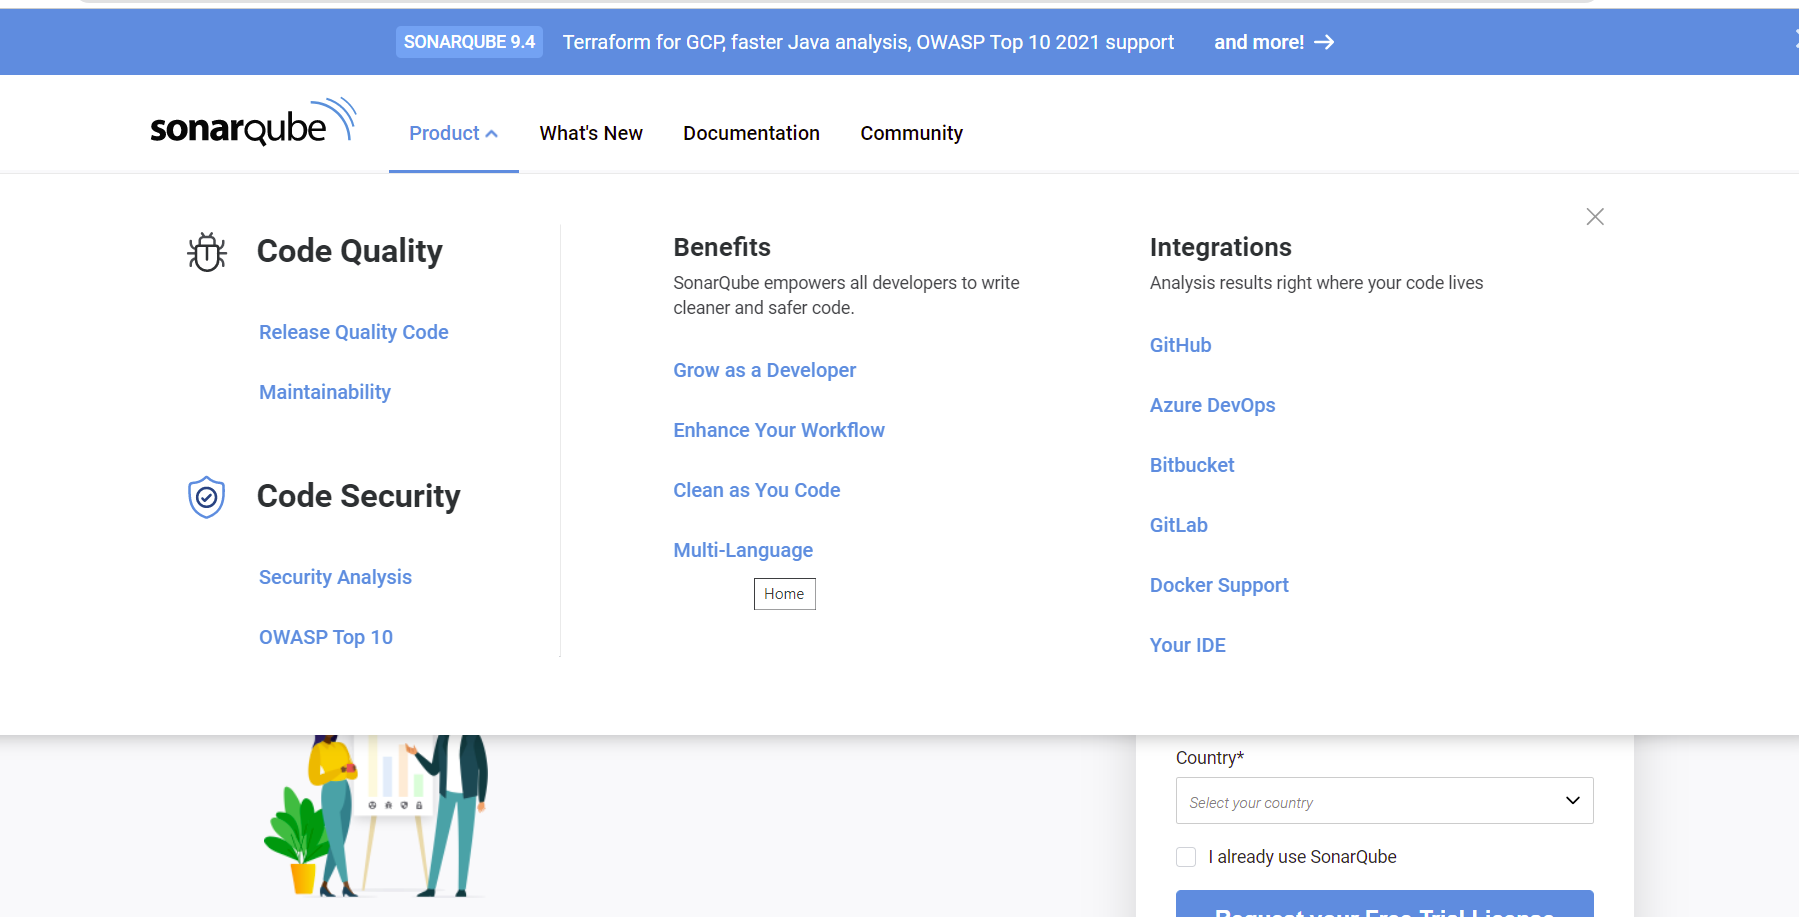
Task: Collapse the Product menu chevron
Action: 491,134
